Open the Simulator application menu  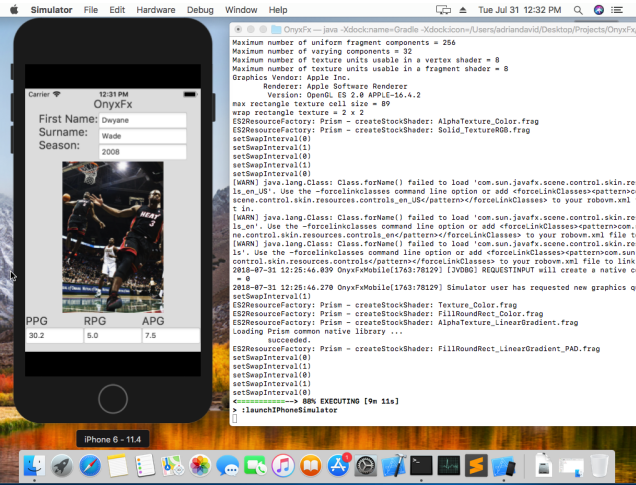pyautogui.click(x=52, y=10)
